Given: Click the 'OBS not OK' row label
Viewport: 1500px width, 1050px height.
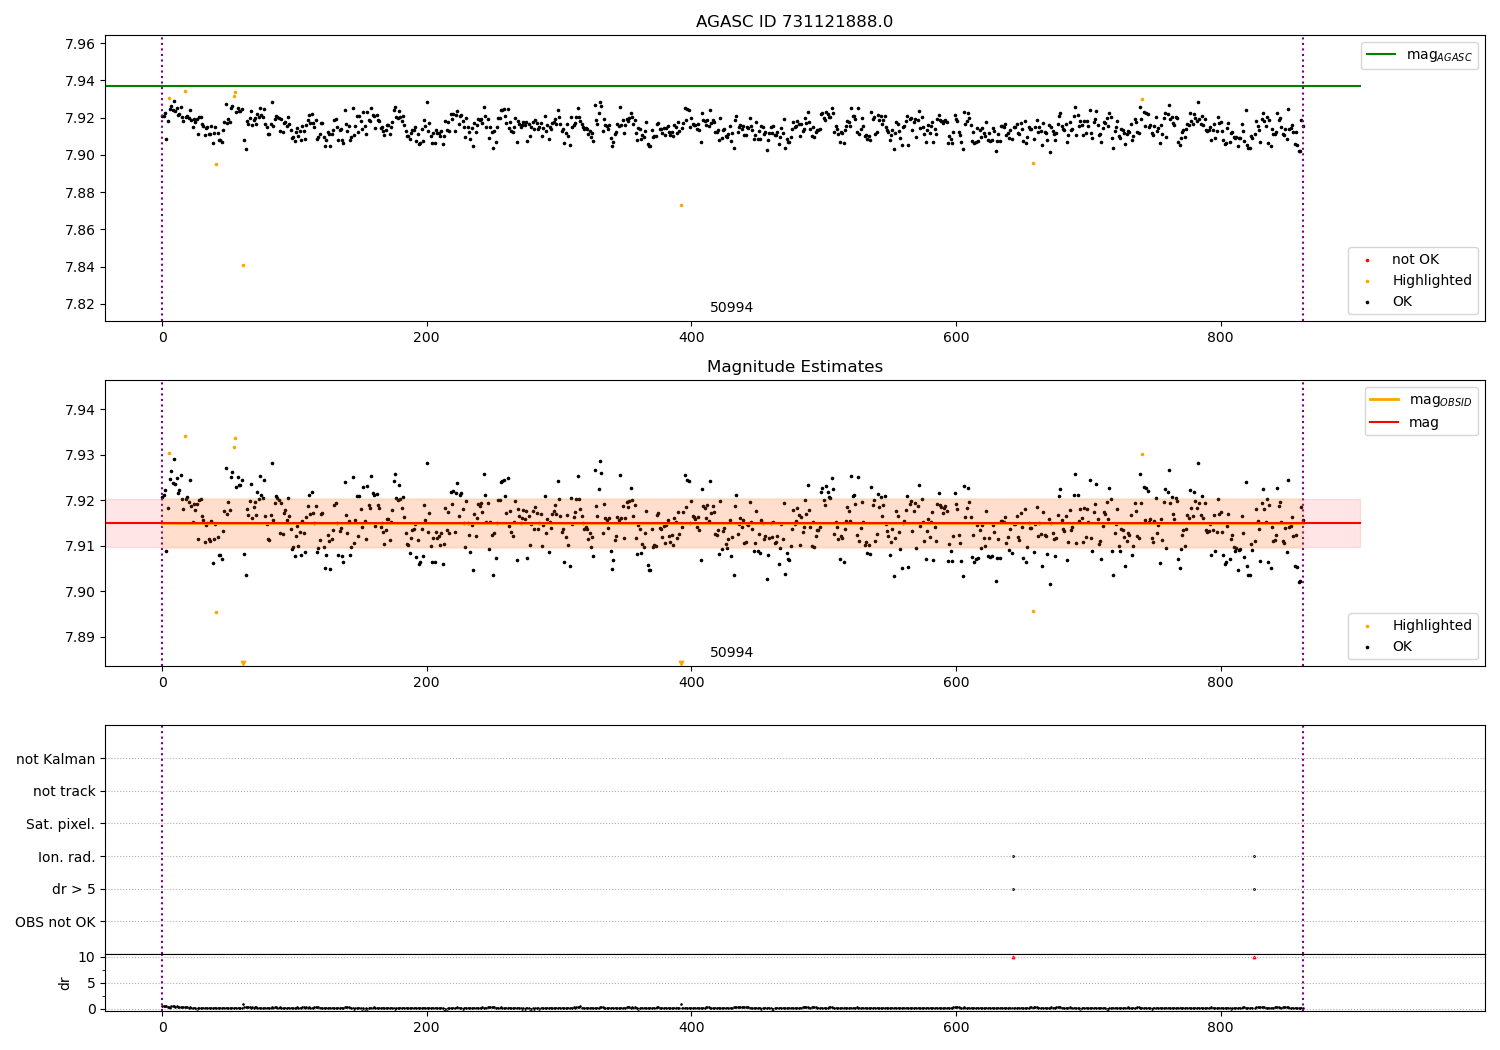Looking at the screenshot, I should point(55,922).
